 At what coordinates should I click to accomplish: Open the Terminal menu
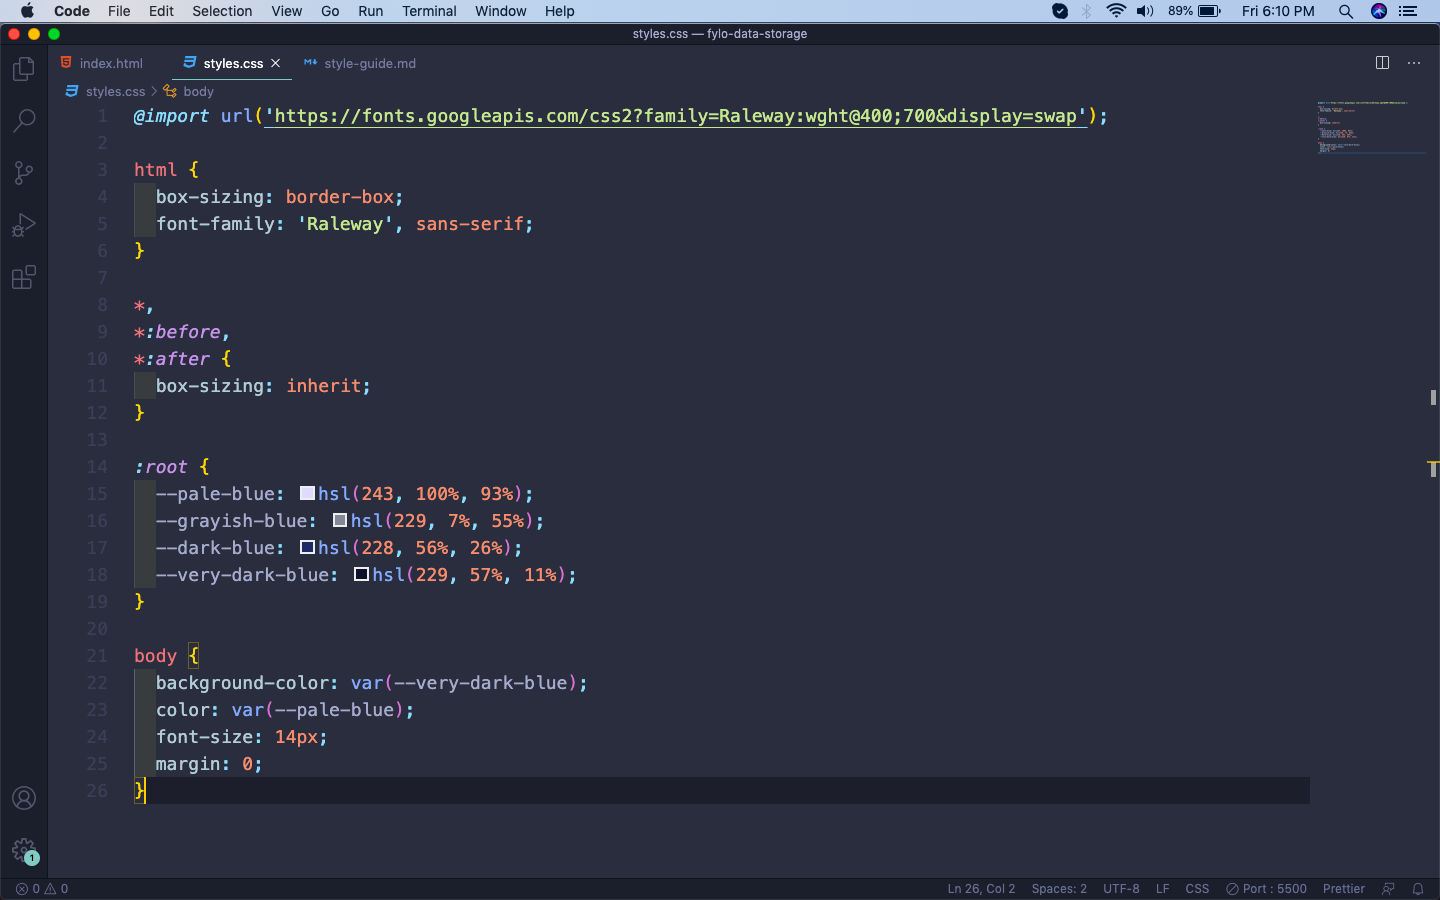click(429, 11)
